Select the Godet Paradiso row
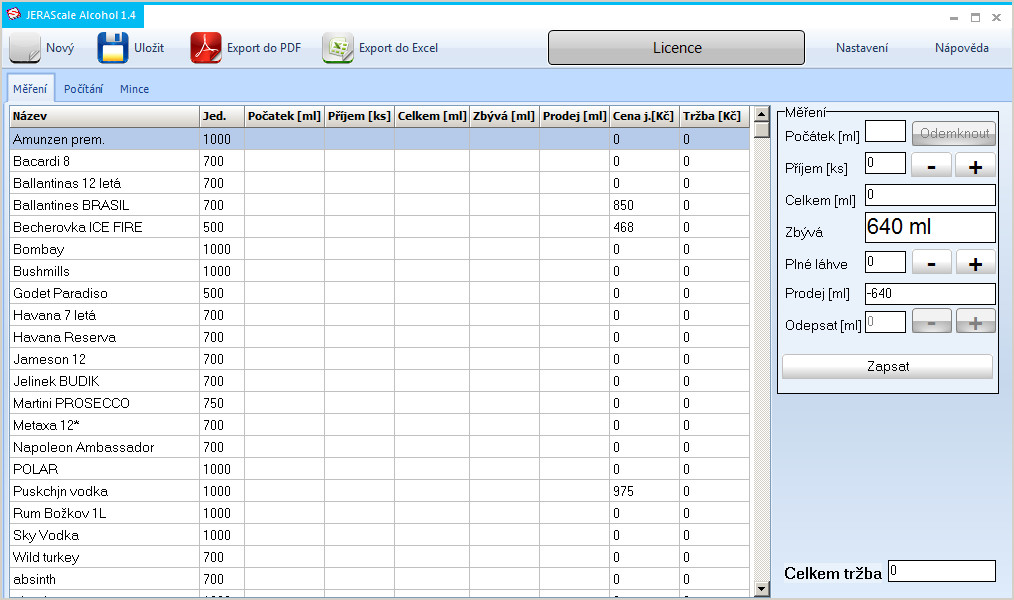 [380, 293]
